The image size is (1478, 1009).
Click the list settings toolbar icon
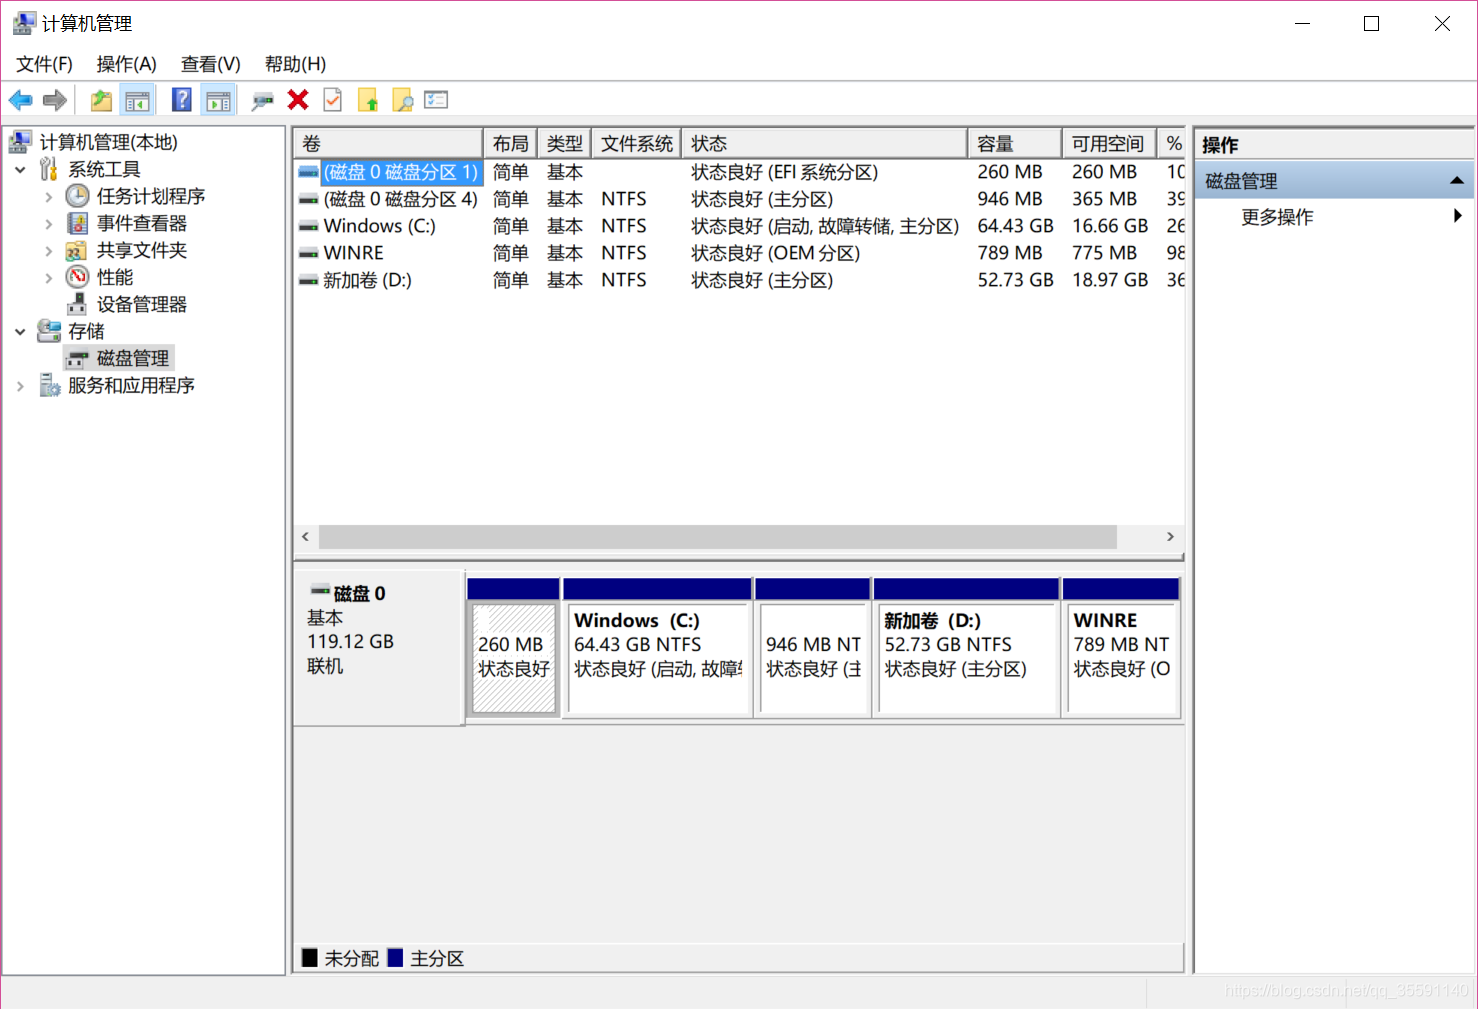tap(436, 100)
